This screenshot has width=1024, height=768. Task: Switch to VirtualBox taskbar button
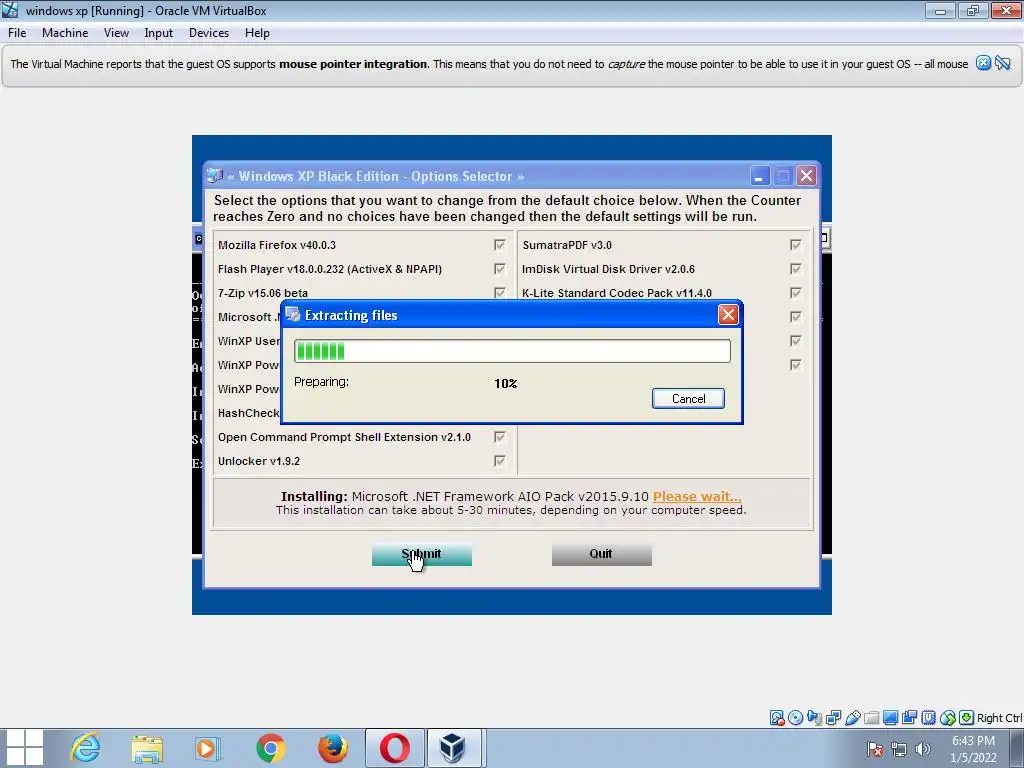[453, 748]
